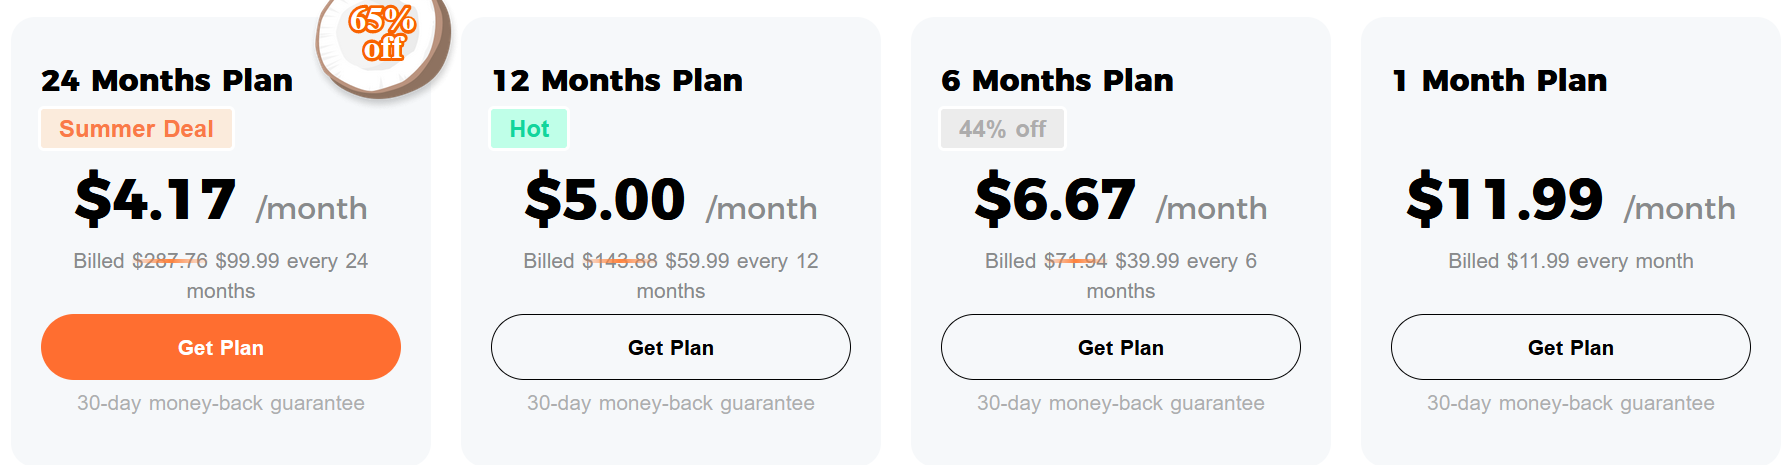This screenshot has width=1783, height=465.
Task: Click the $11.99 per month price
Action: point(1571,199)
